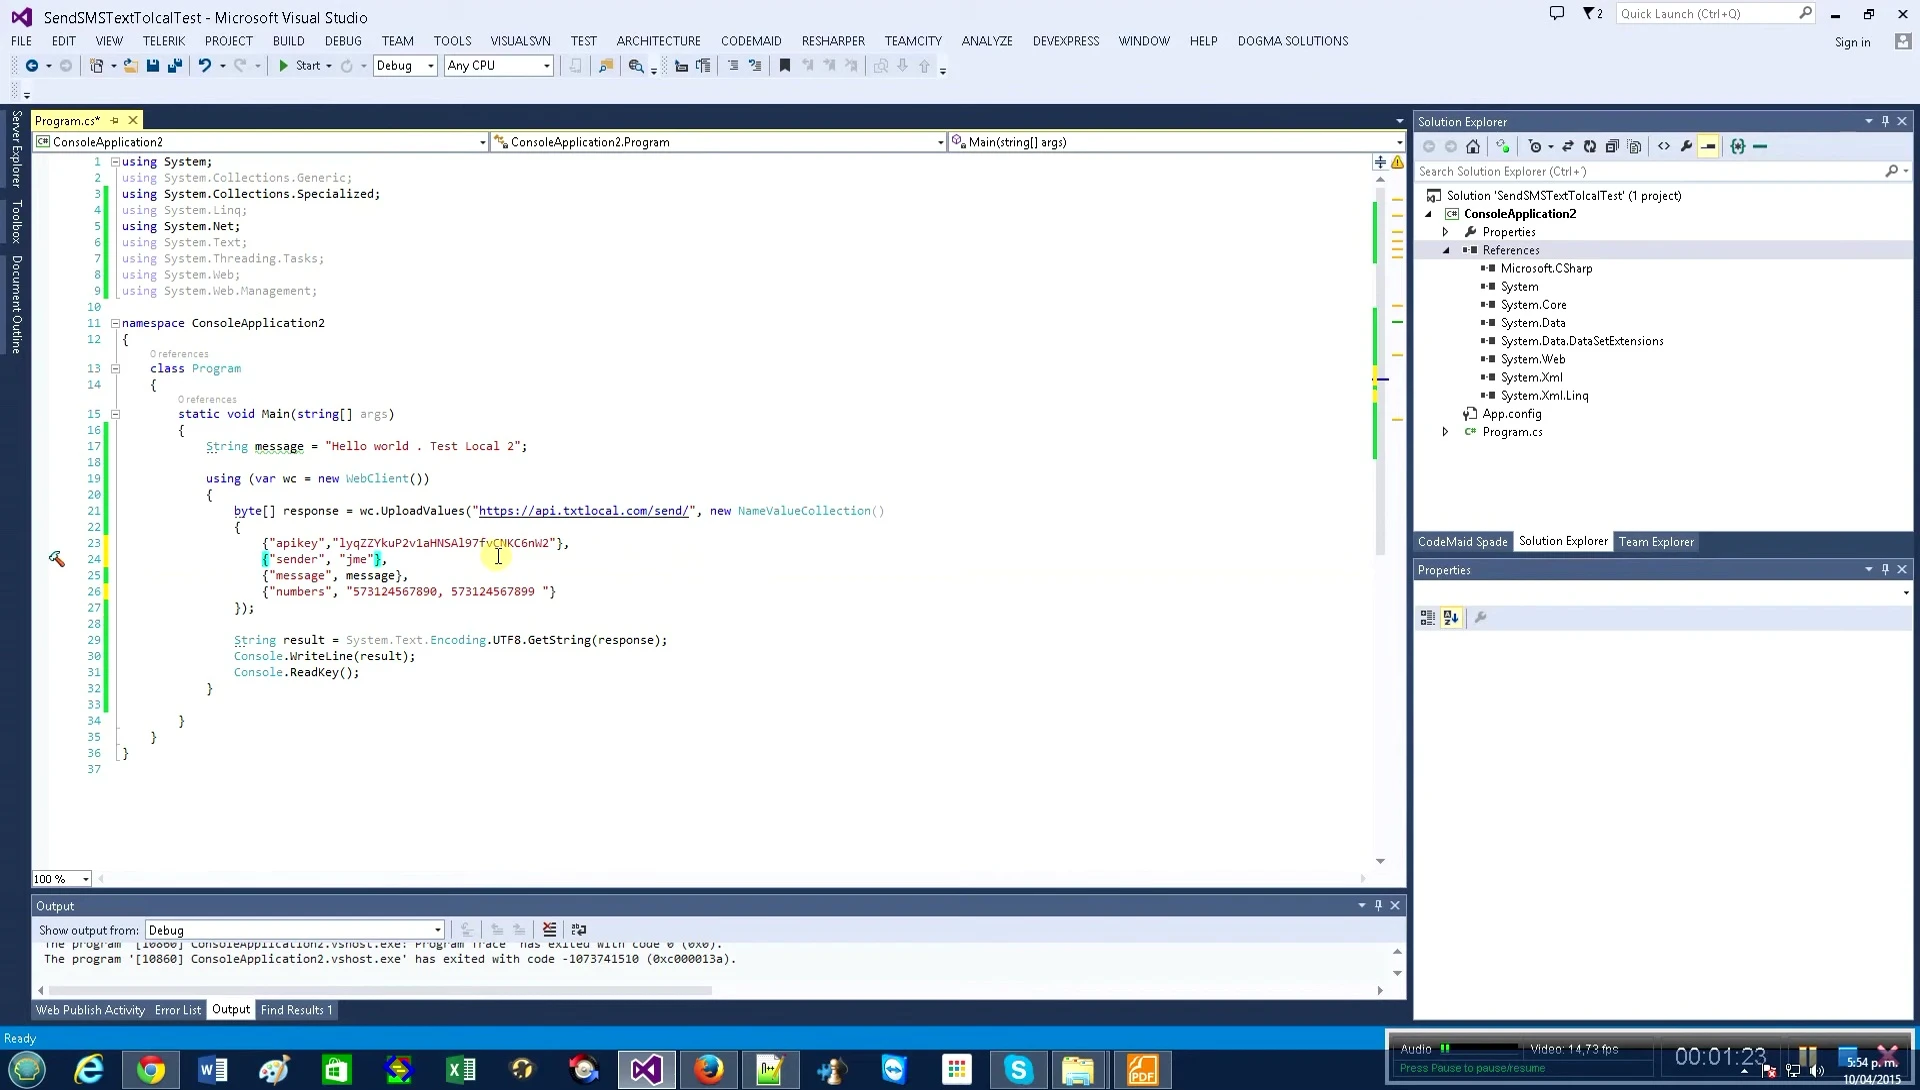The width and height of the screenshot is (1920, 1090).
Task: Open the ARCHITECTURE menu
Action: 658,41
